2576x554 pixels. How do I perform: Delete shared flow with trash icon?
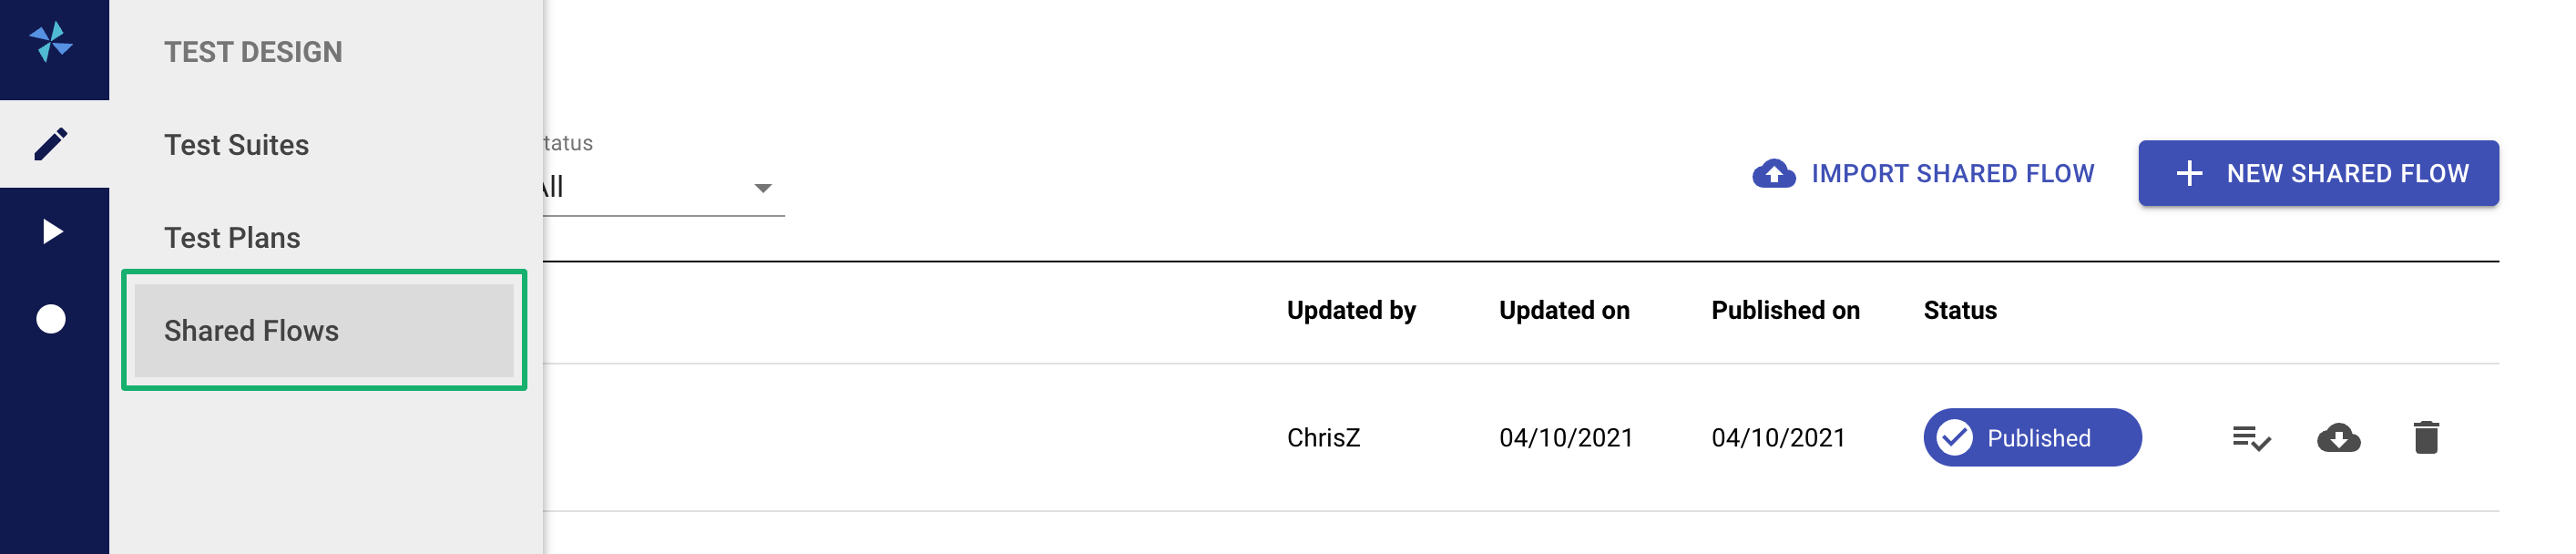click(x=2426, y=438)
